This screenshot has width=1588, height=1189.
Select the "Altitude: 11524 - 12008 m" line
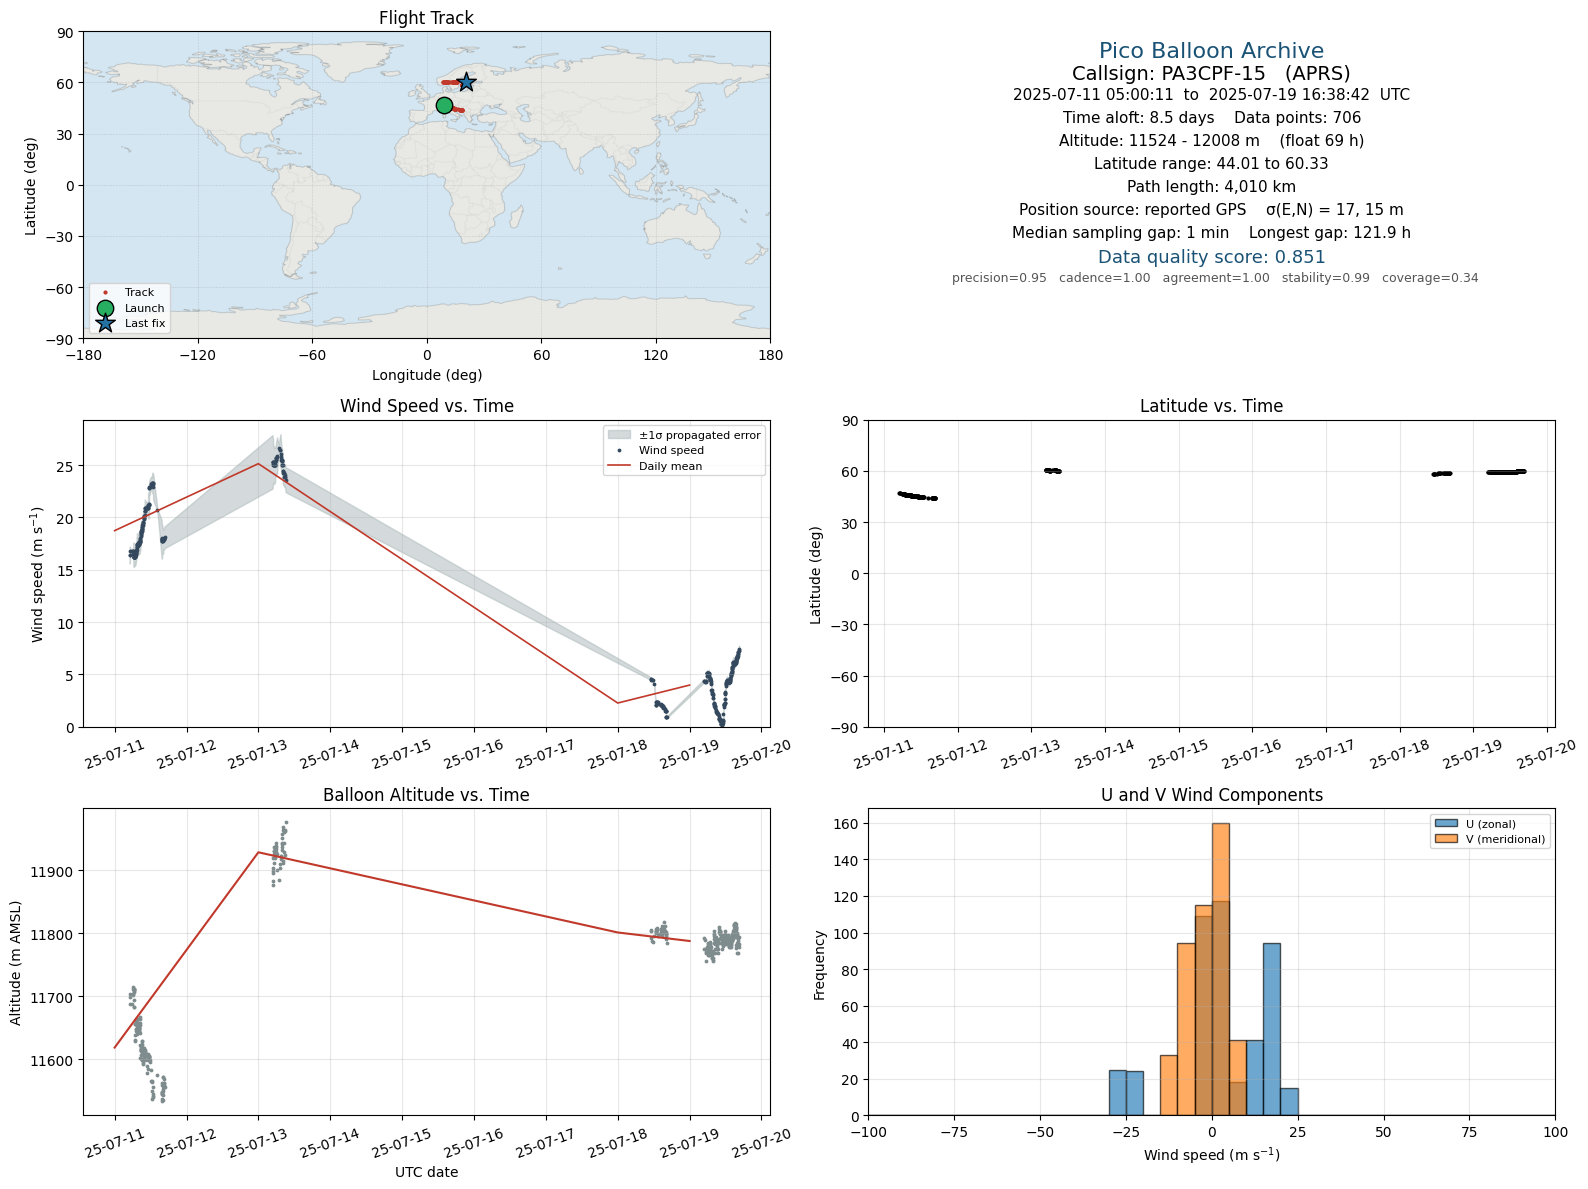tap(1211, 141)
